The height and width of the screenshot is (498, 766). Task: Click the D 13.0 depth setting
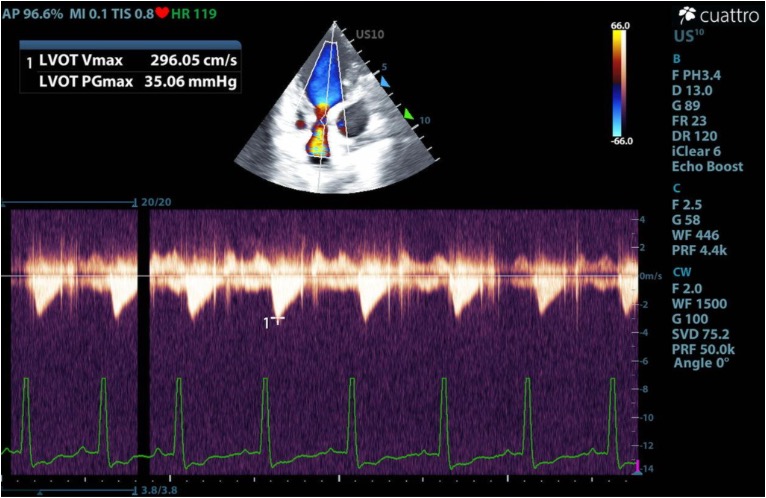coord(692,90)
